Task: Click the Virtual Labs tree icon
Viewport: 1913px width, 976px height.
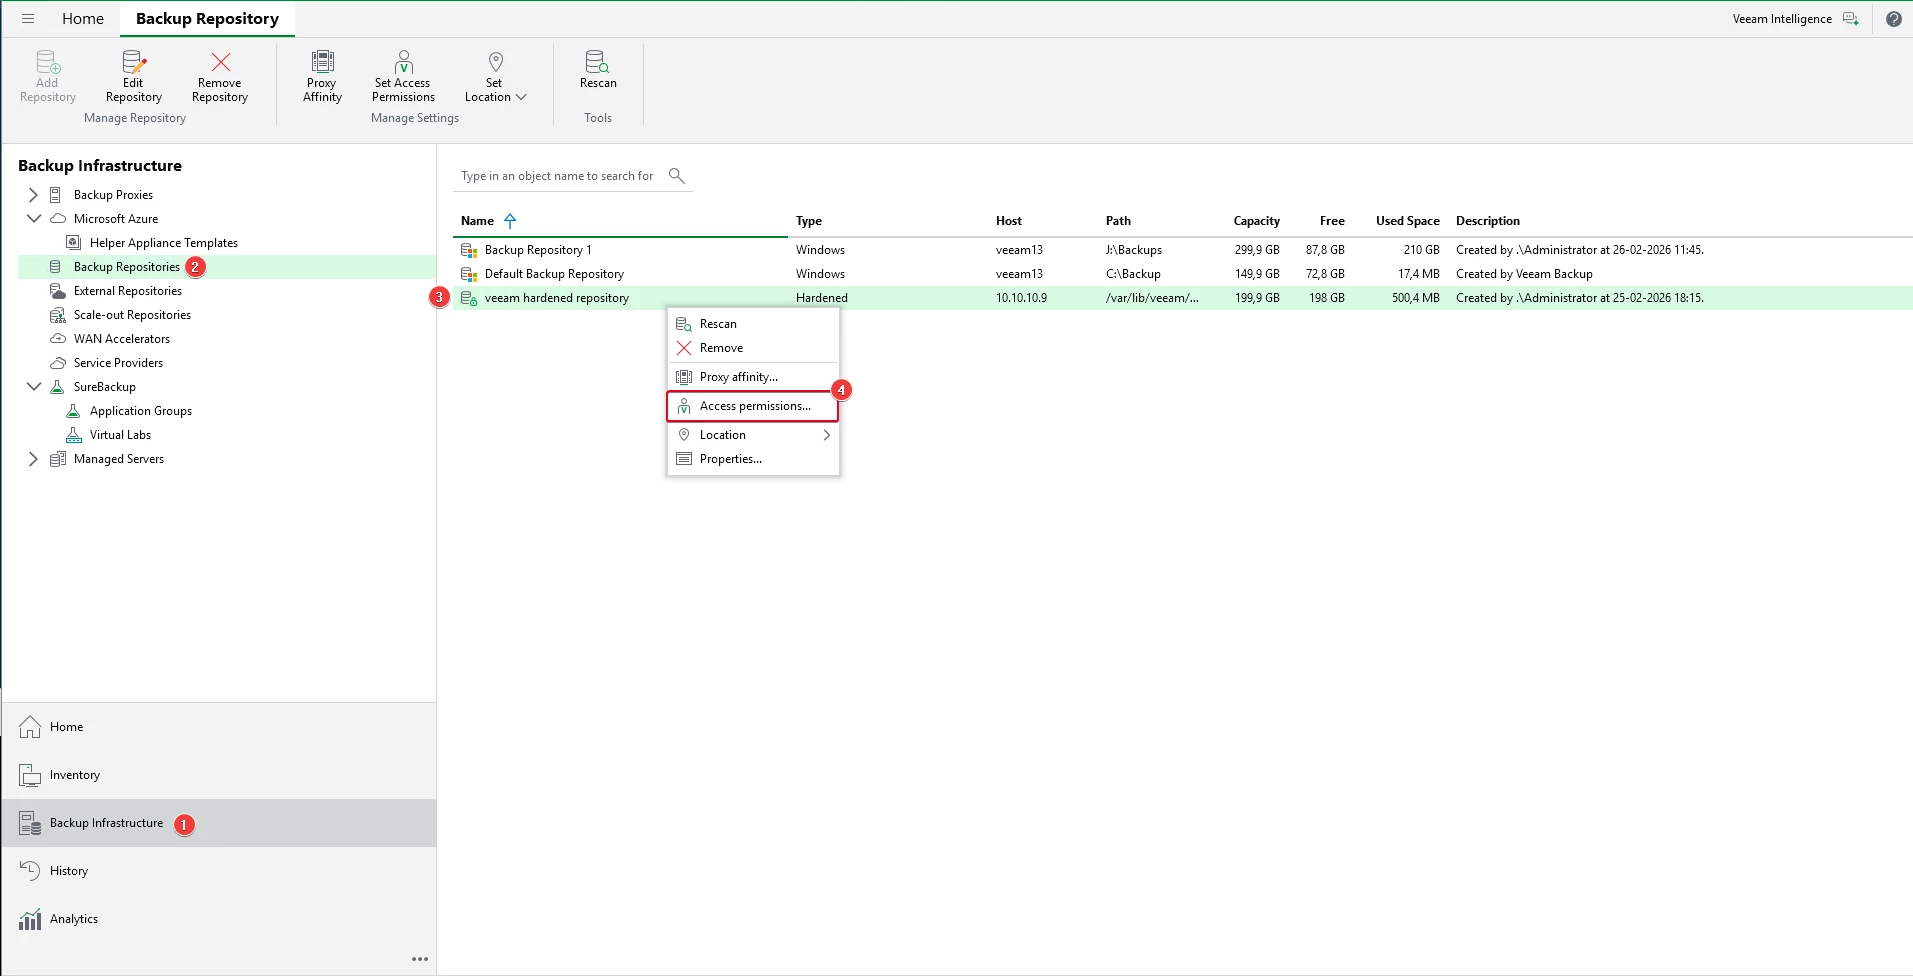Action: (x=73, y=435)
